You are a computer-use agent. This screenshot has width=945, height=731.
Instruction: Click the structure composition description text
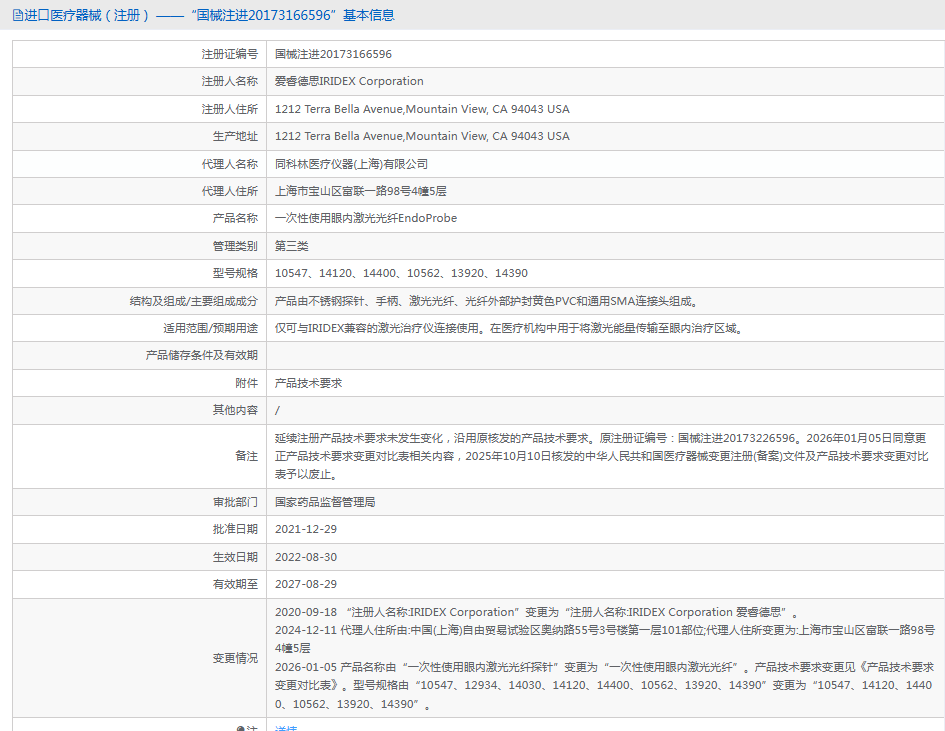(487, 301)
